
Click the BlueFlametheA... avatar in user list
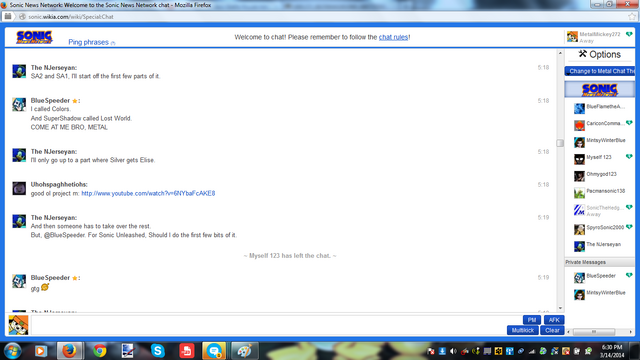coord(579,108)
